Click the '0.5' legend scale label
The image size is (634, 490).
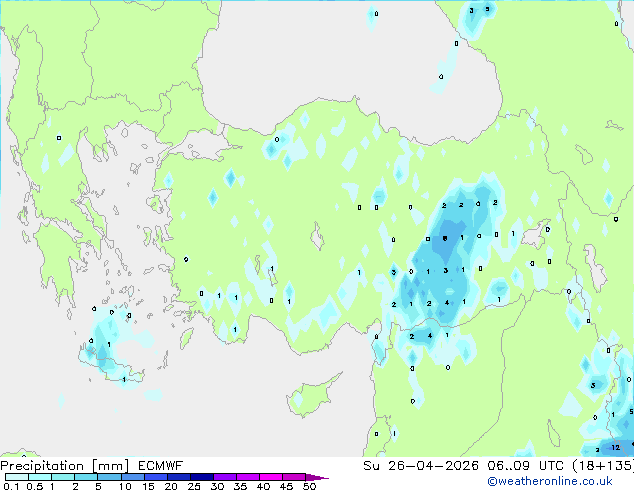coord(34,486)
